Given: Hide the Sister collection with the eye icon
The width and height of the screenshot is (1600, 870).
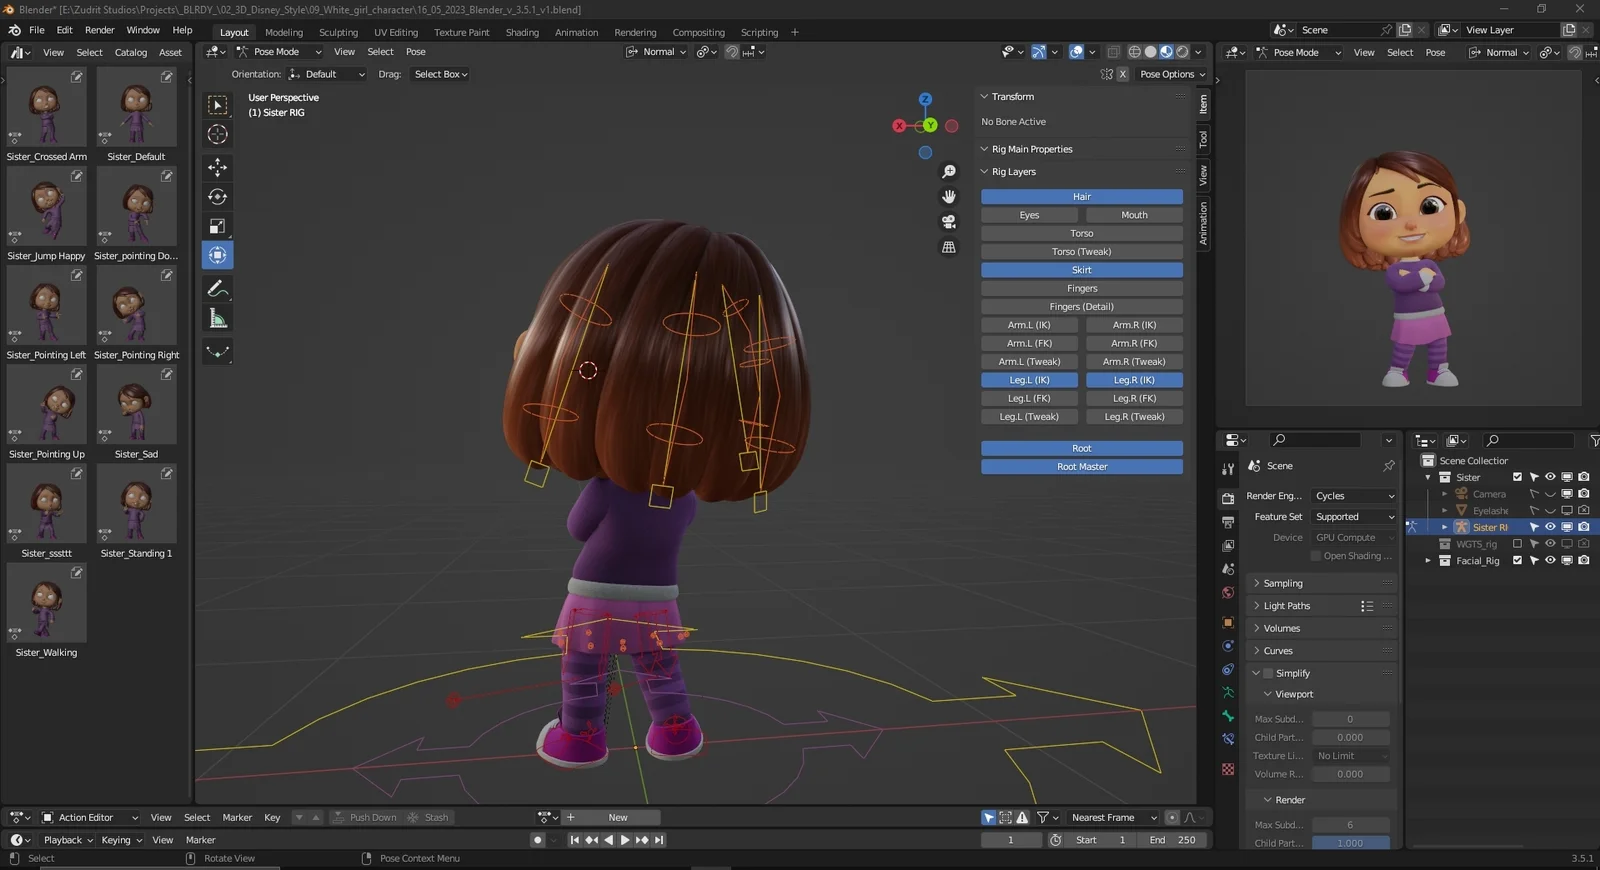Looking at the screenshot, I should 1550,477.
